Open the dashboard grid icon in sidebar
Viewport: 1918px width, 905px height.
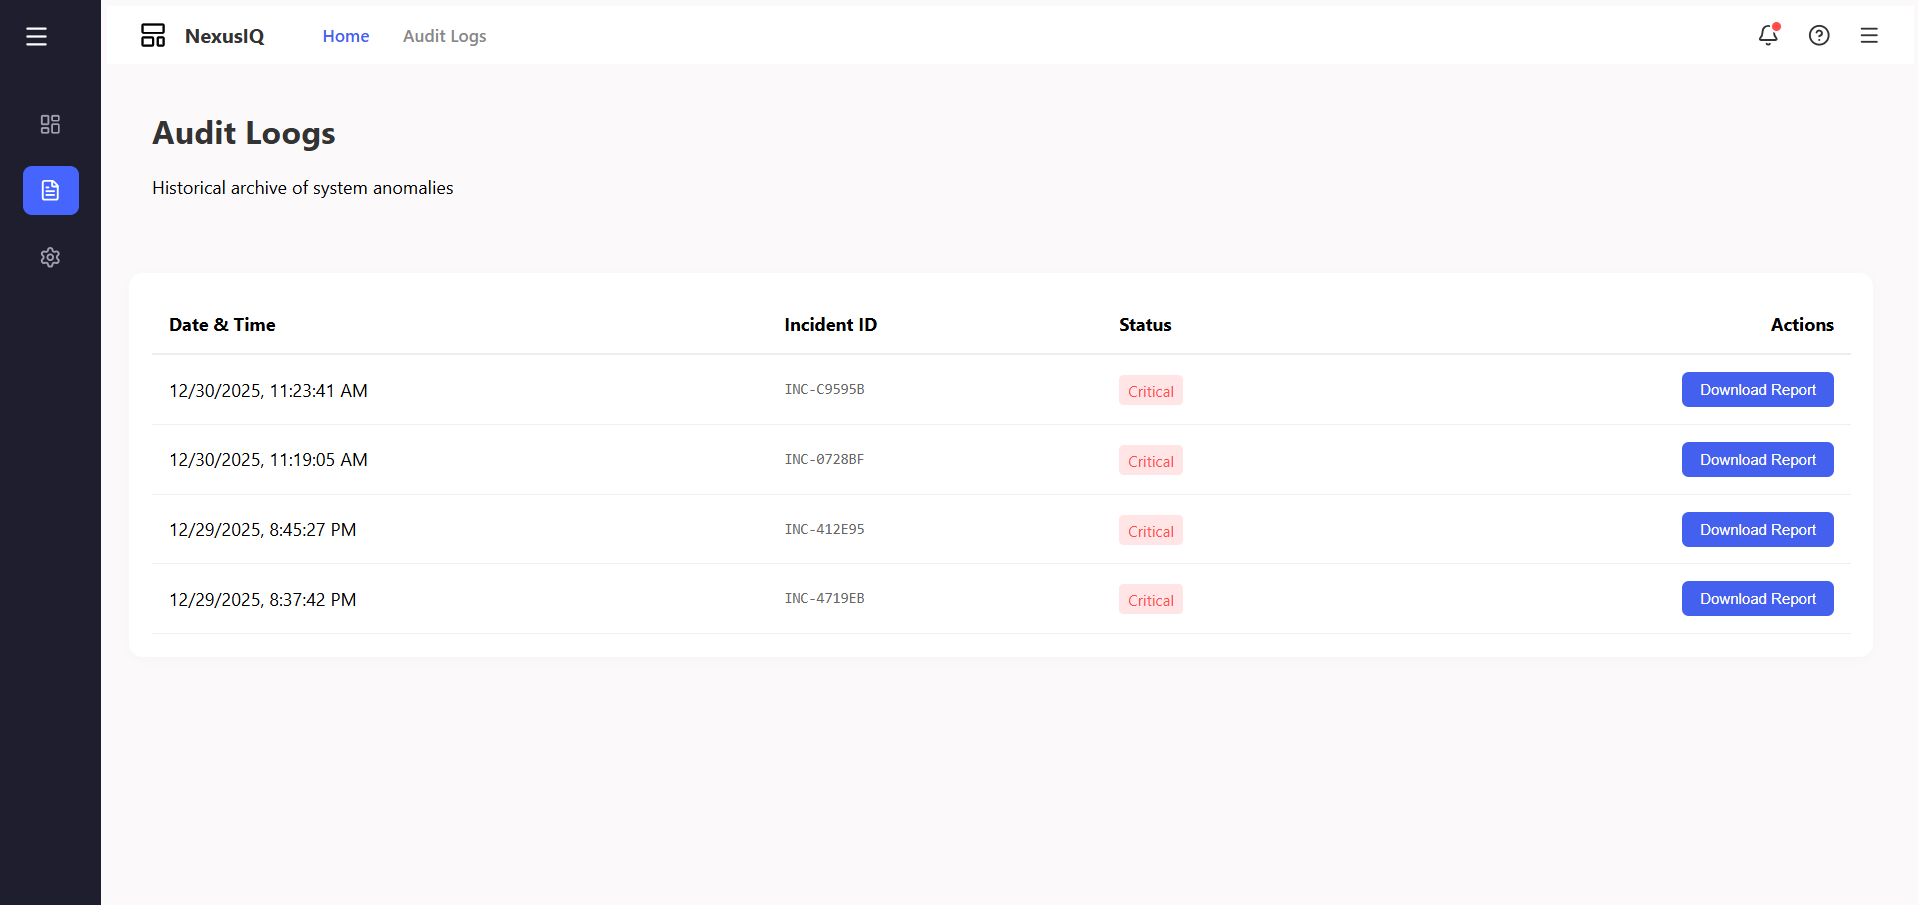(x=50, y=124)
